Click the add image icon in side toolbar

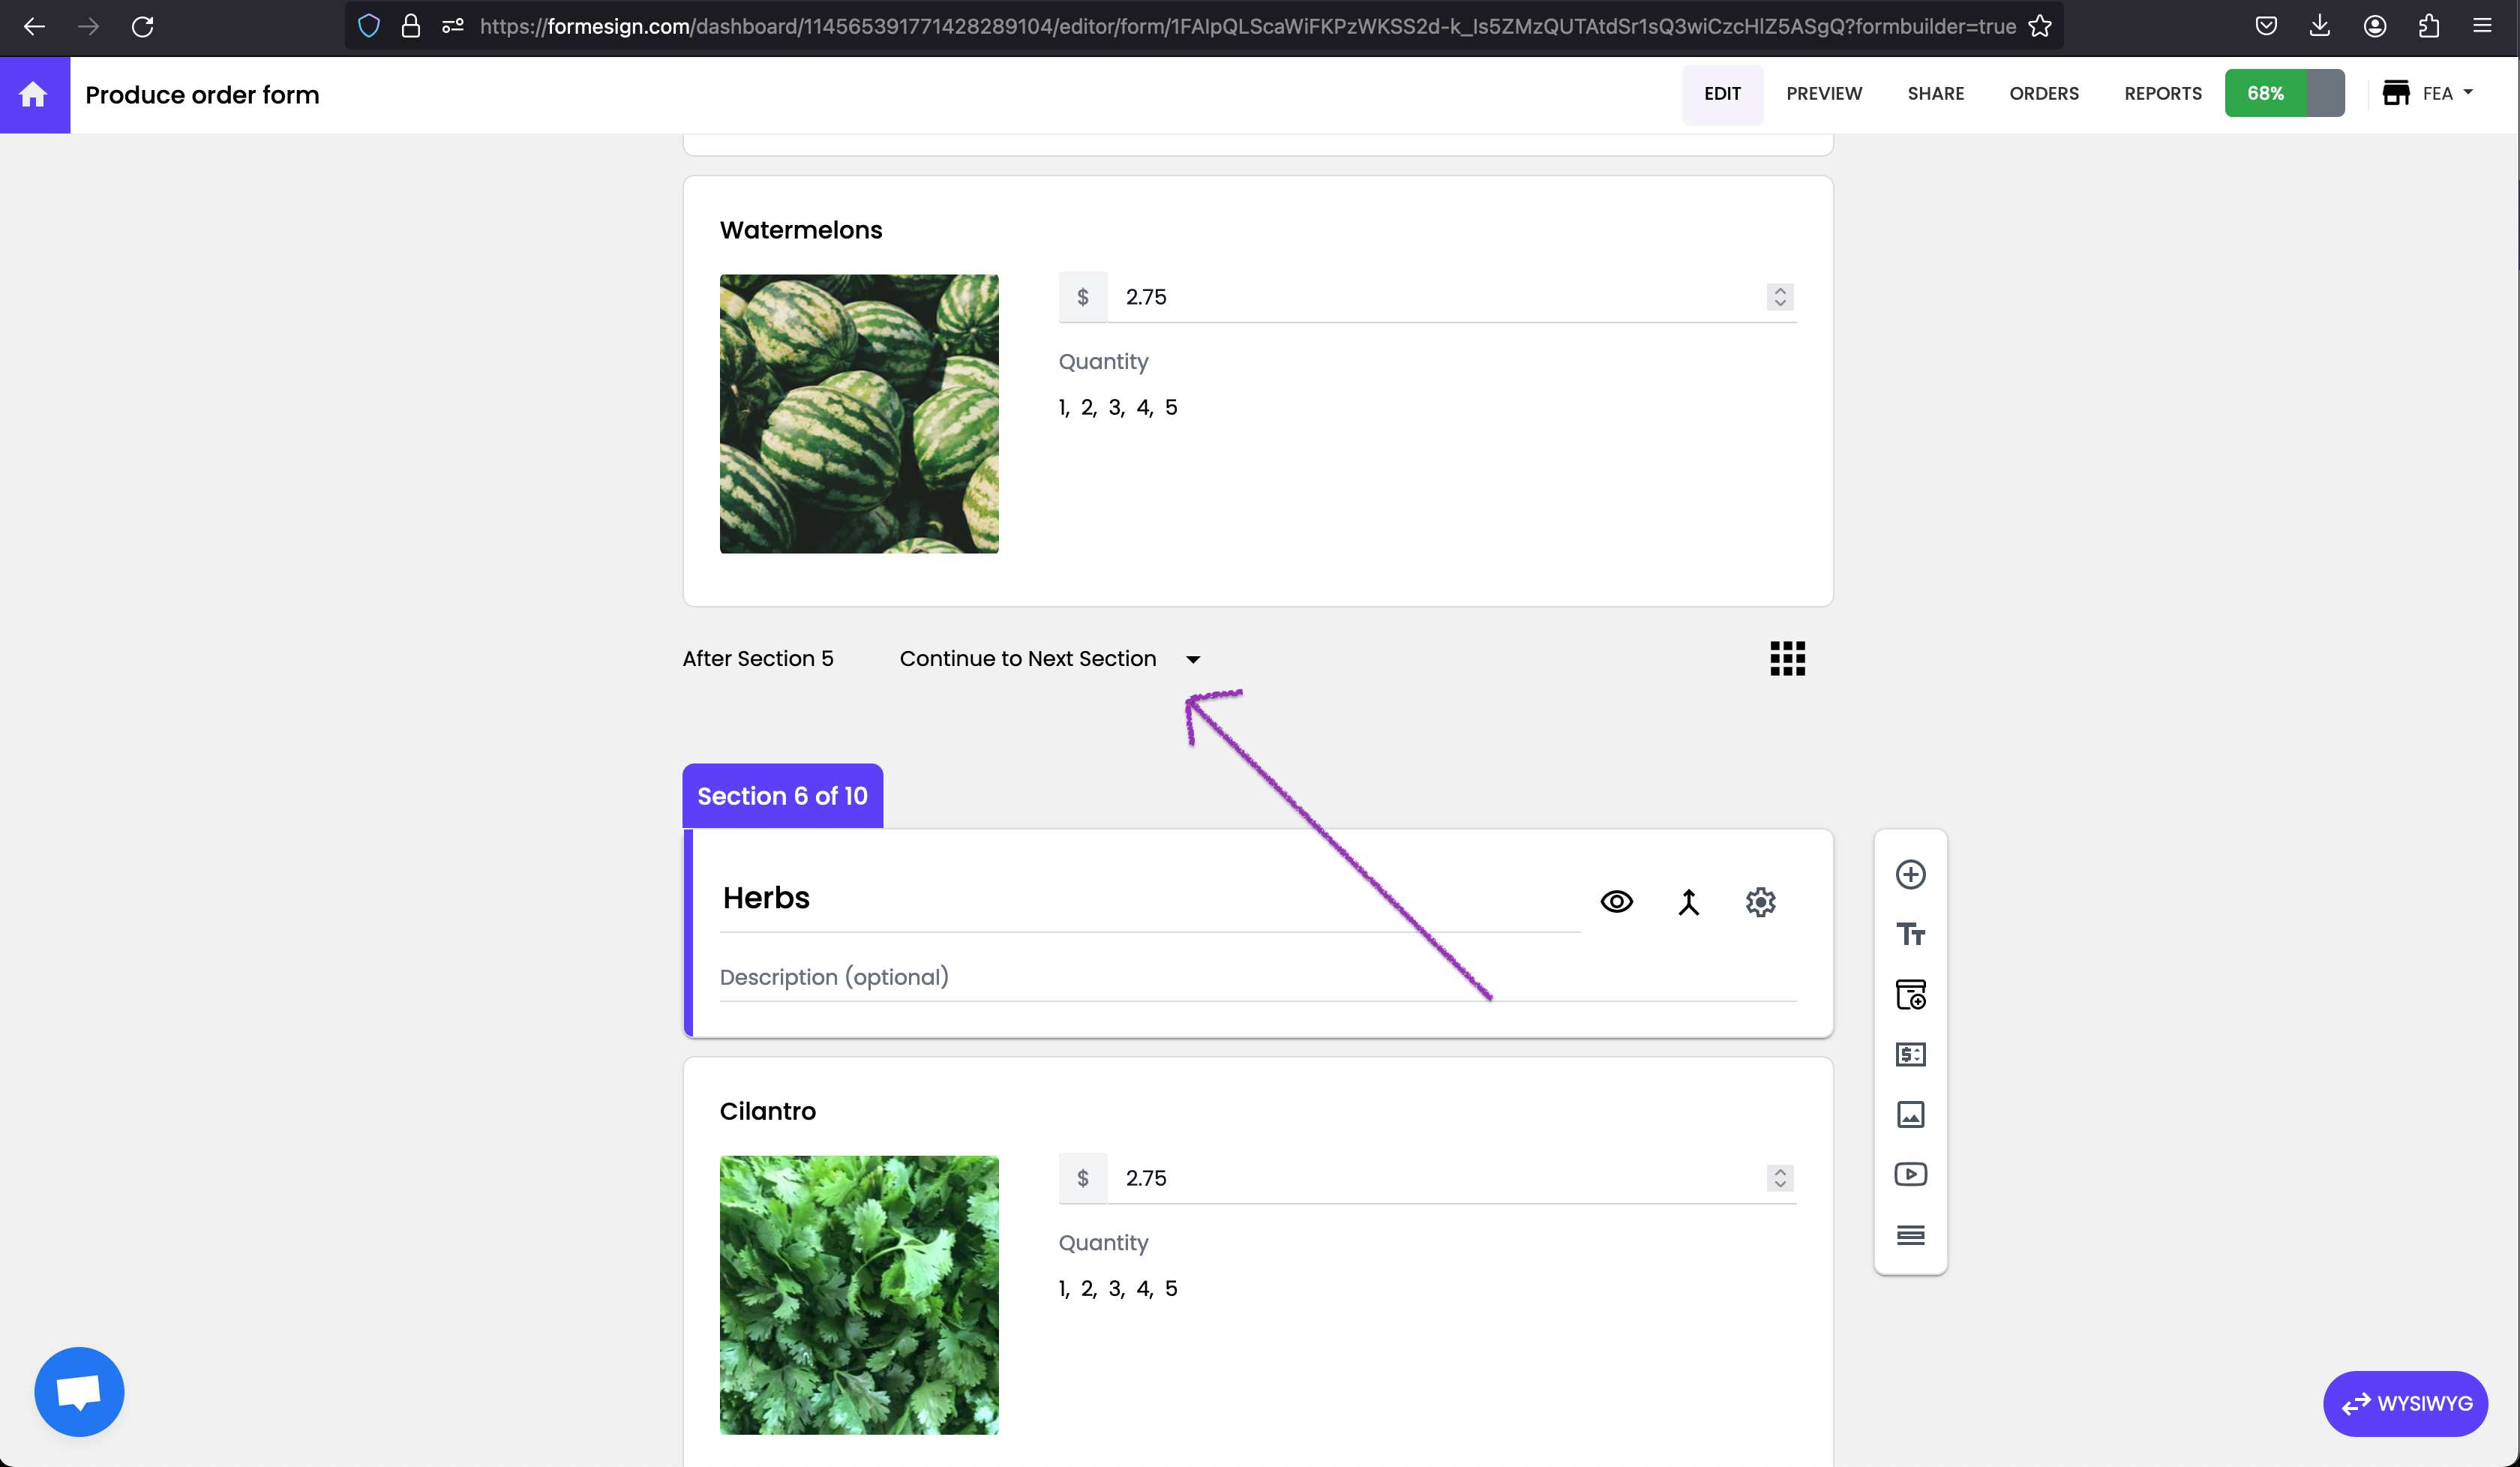pos(1910,1114)
